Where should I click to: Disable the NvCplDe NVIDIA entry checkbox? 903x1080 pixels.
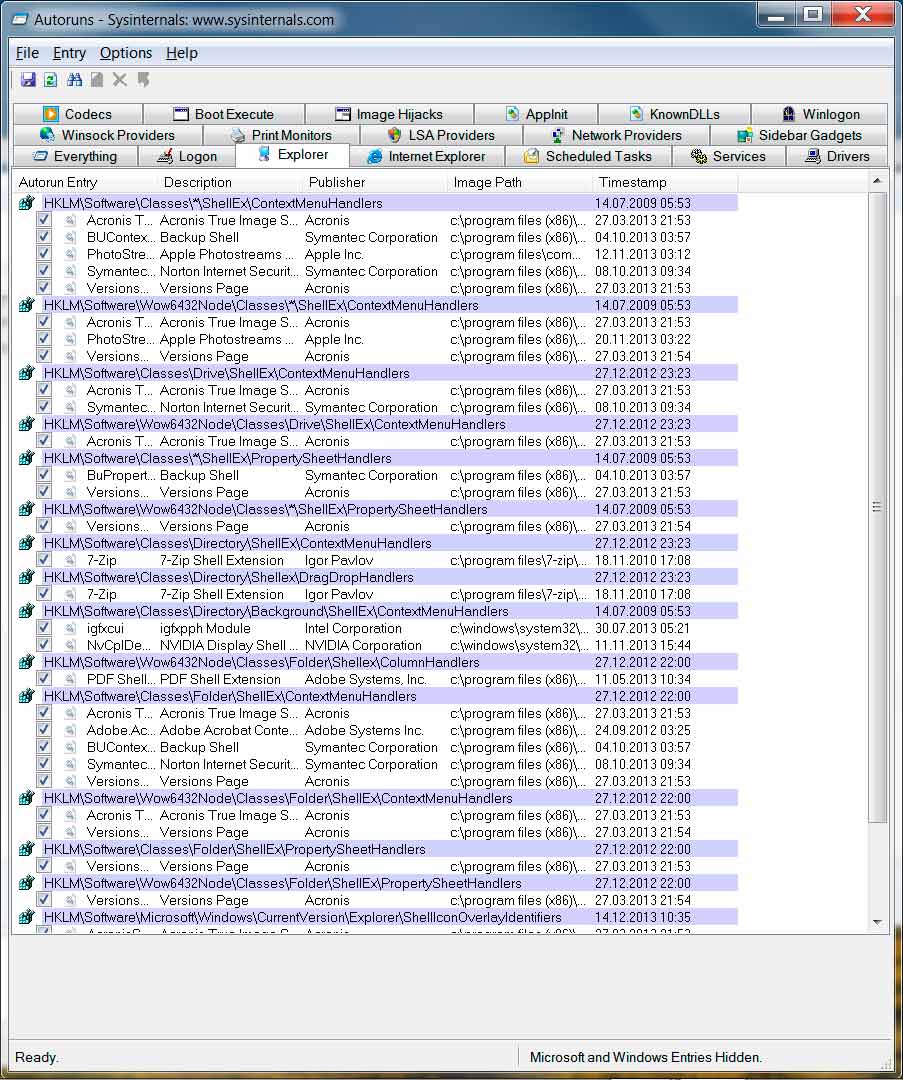(43, 645)
